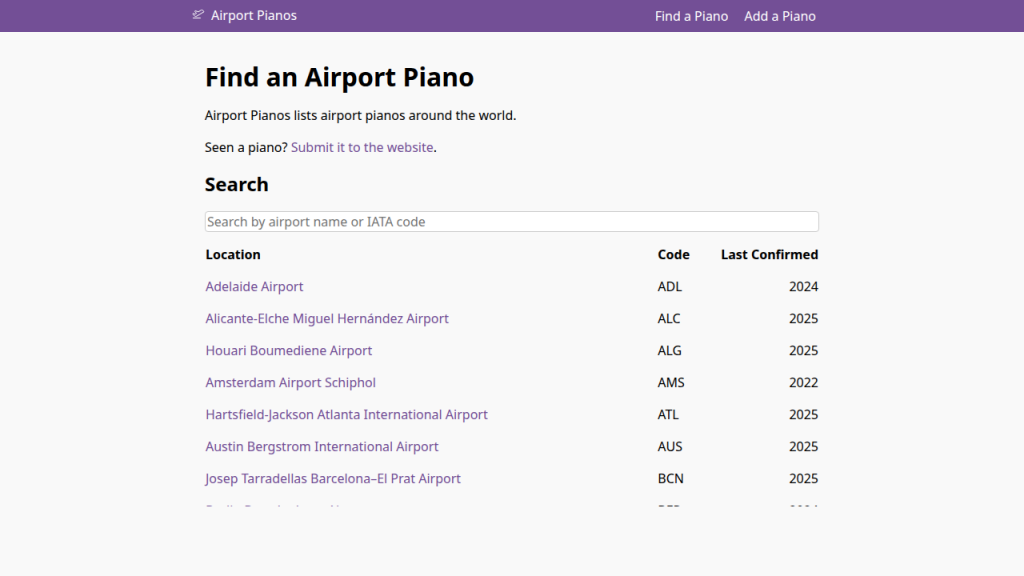Open the Adelaide Airport page
This screenshot has width=1024, height=576.
(x=254, y=287)
